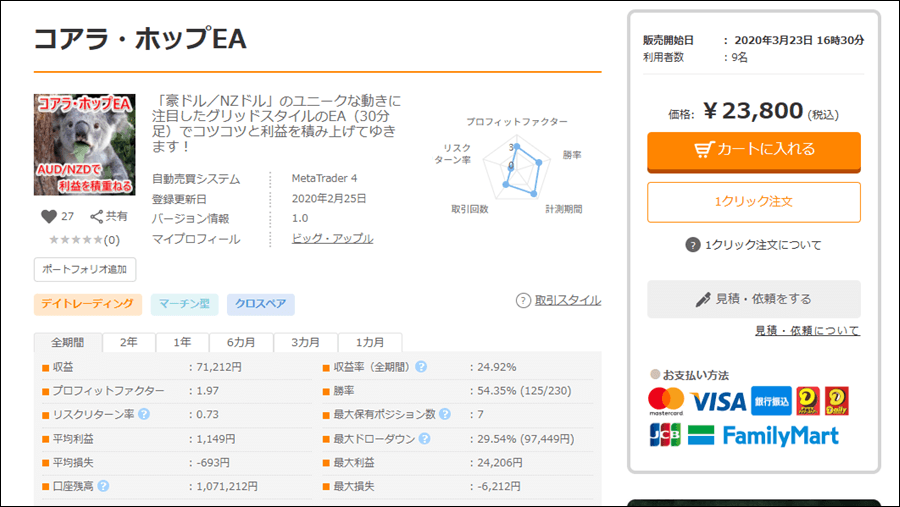This screenshot has height=507, width=900.
Task: Click the 見積・依頼をする button
Action: [753, 299]
